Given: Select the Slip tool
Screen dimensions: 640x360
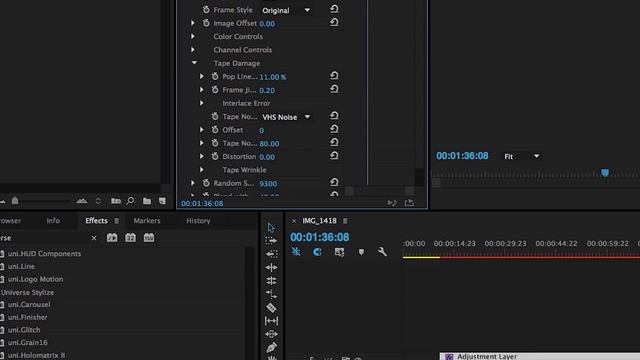Looking at the screenshot, I should tap(271, 321).
